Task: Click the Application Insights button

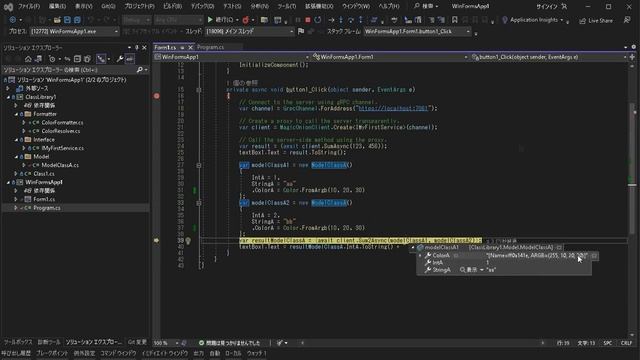Action: (533, 20)
